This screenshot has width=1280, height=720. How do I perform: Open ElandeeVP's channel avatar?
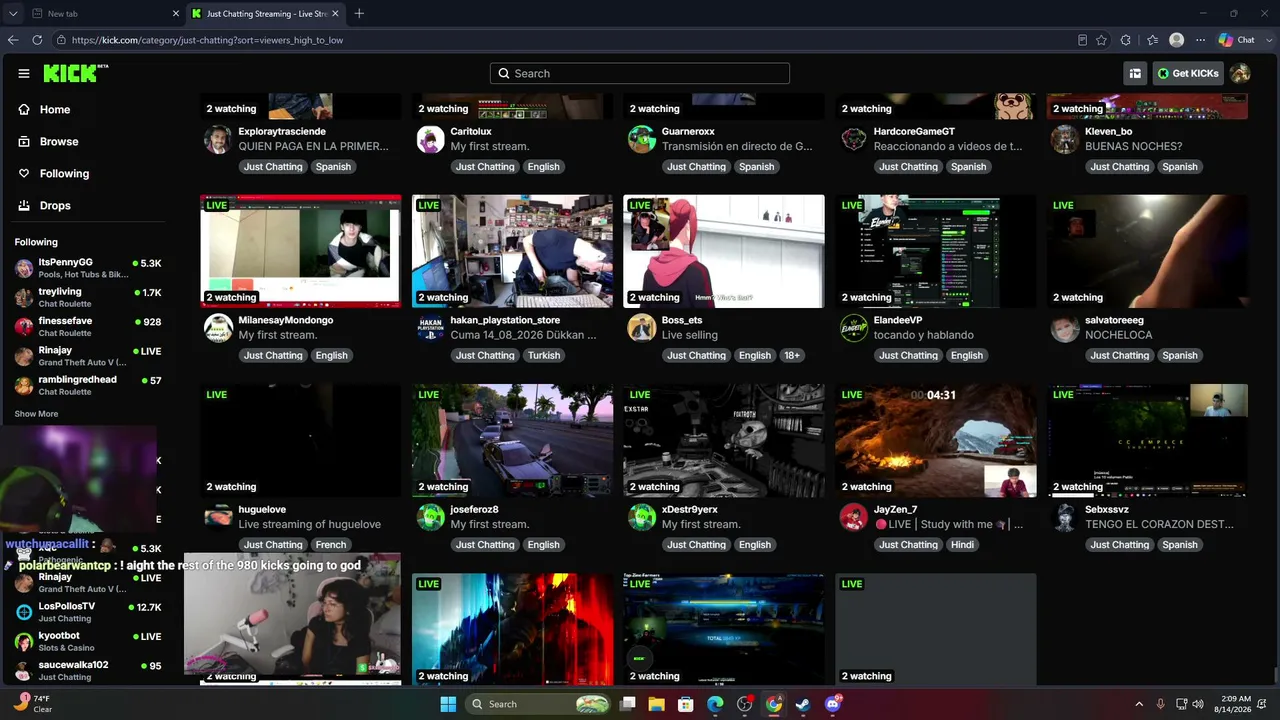853,328
